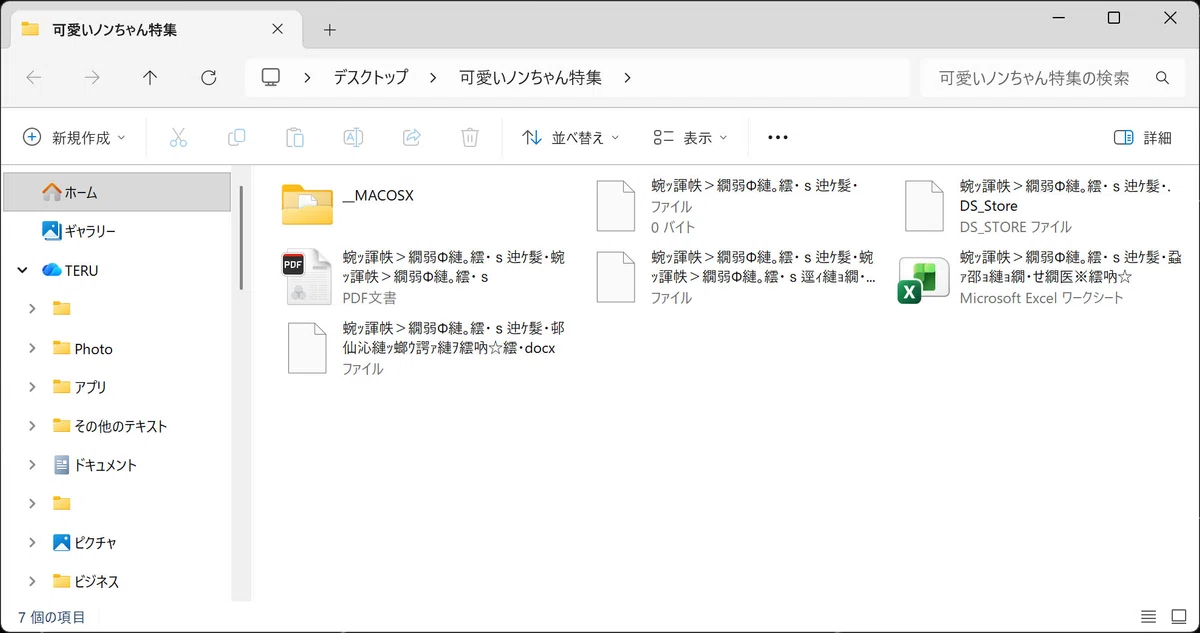This screenshot has height=633, width=1200.
Task: Click the PC monitor icon in address bar
Action: point(270,78)
